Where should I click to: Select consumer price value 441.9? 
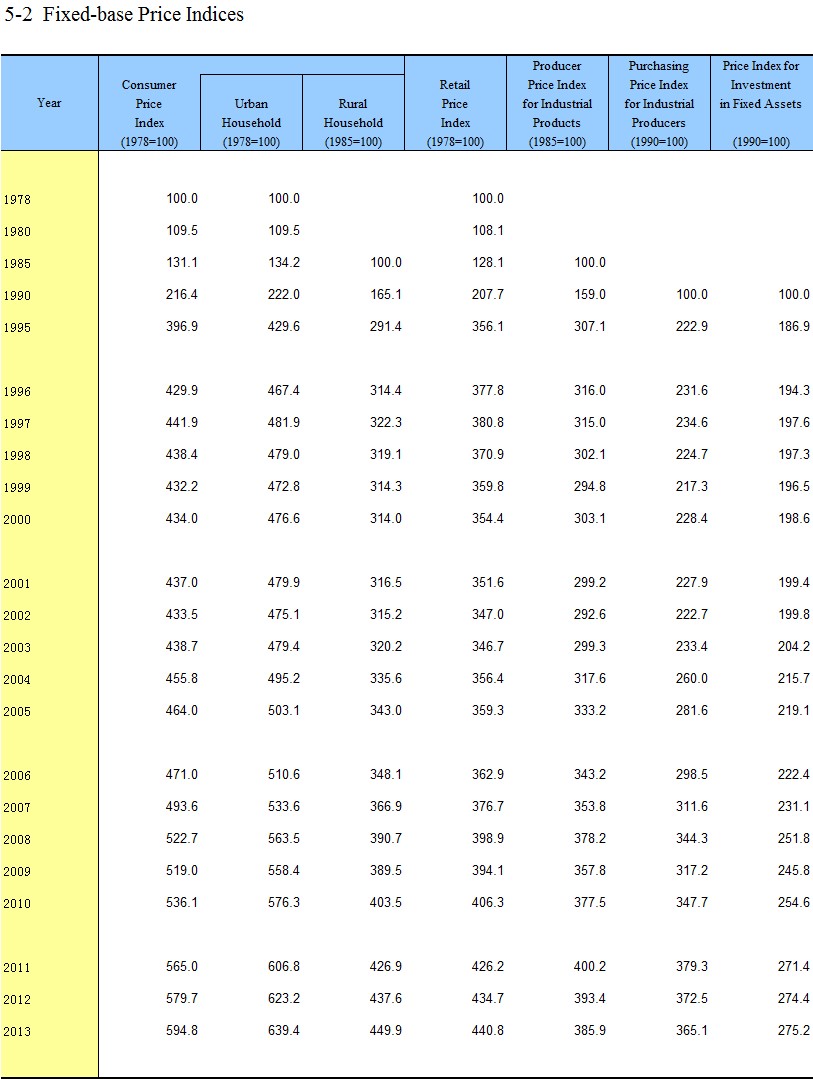pyautogui.click(x=182, y=422)
